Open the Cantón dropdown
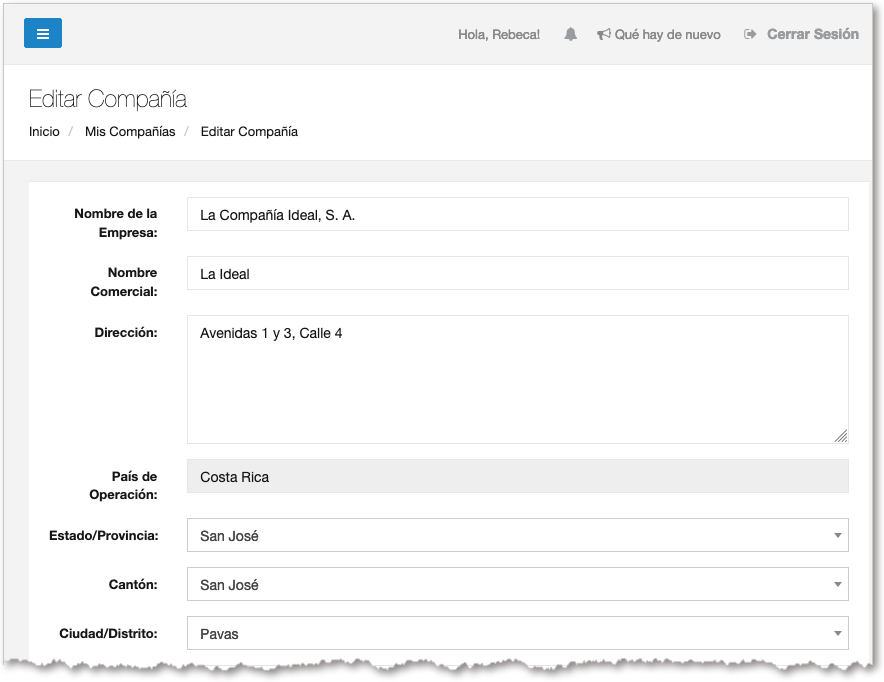 coord(518,584)
